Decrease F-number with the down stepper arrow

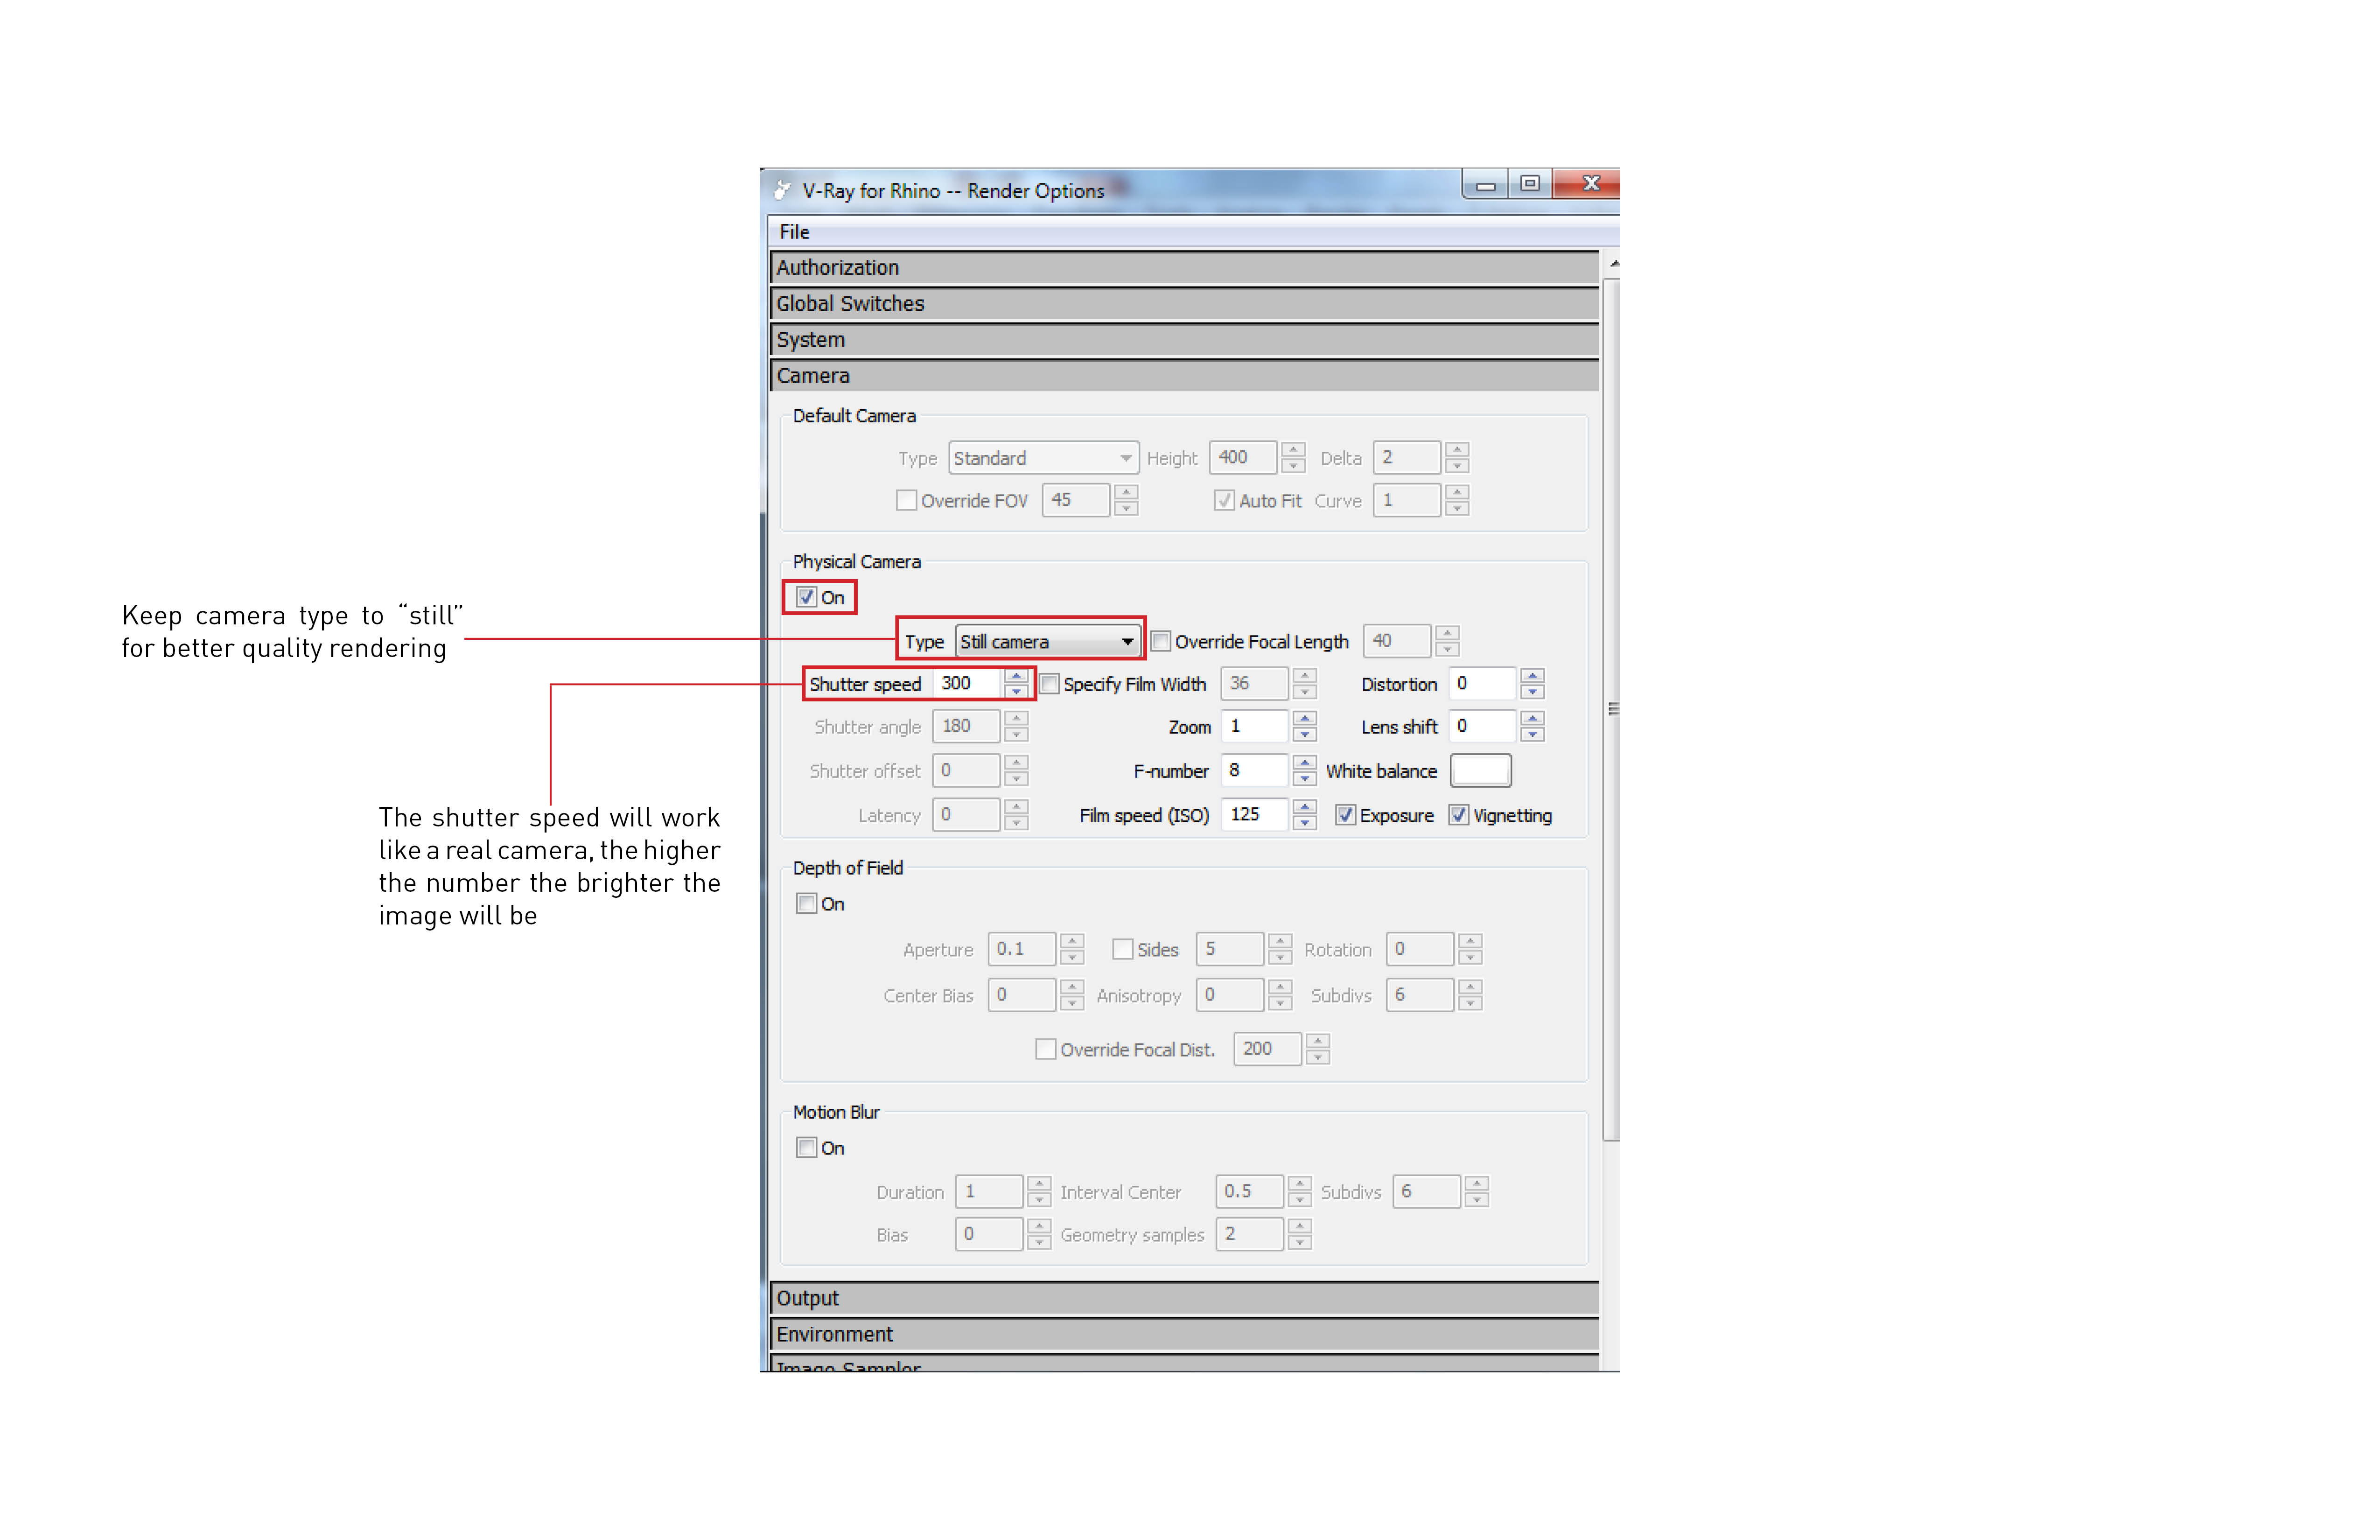click(x=1304, y=779)
